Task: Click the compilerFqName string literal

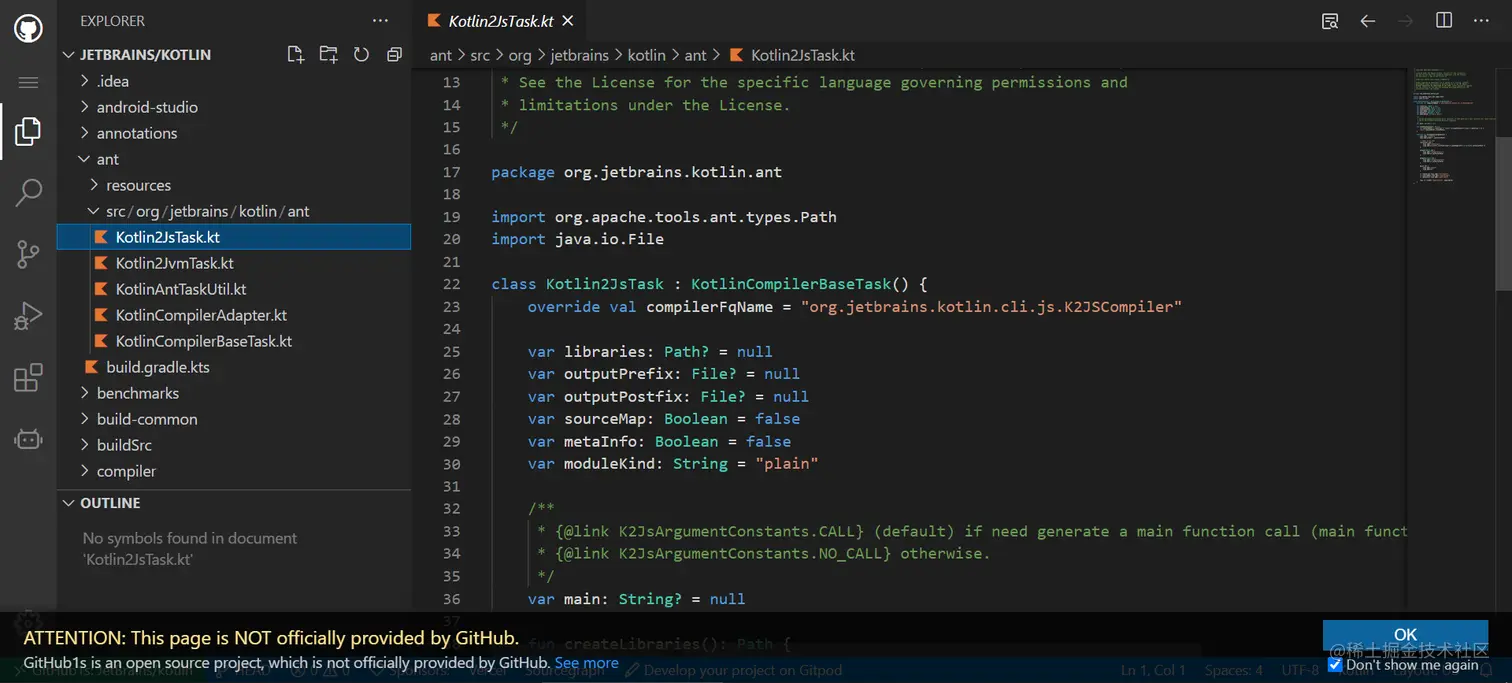Action: (991, 306)
